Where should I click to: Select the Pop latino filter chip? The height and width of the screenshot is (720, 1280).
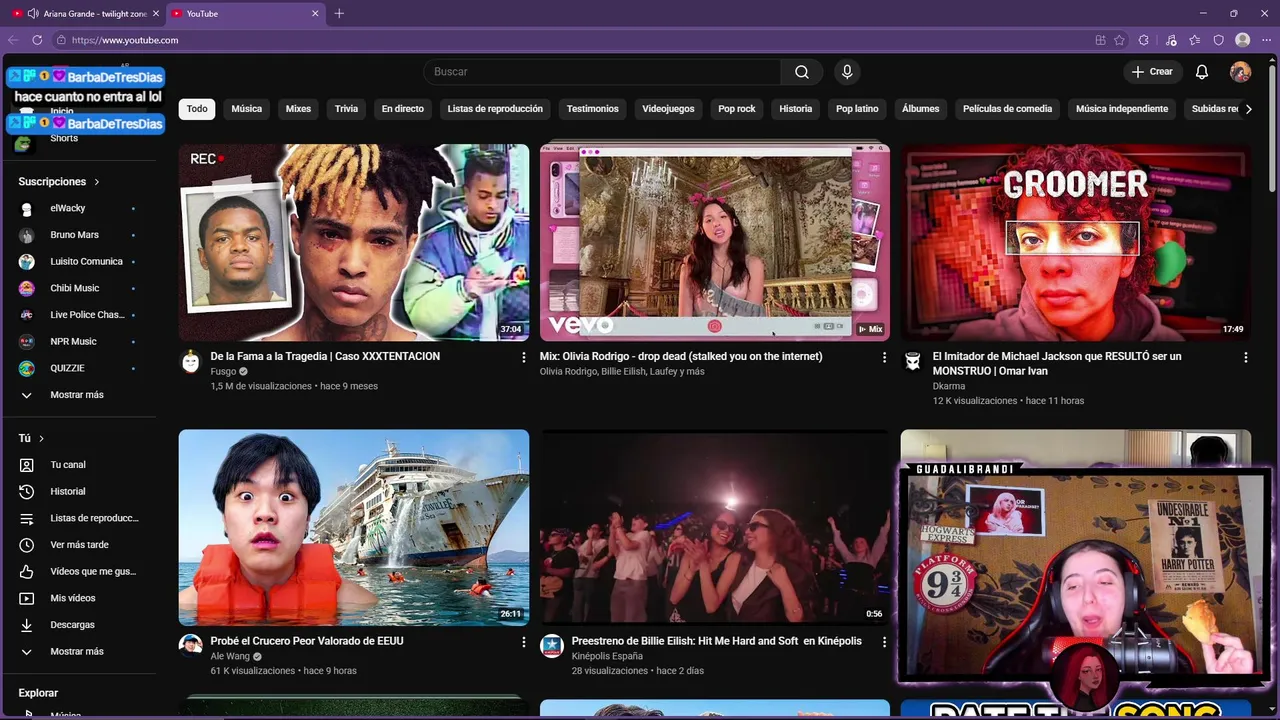857,109
